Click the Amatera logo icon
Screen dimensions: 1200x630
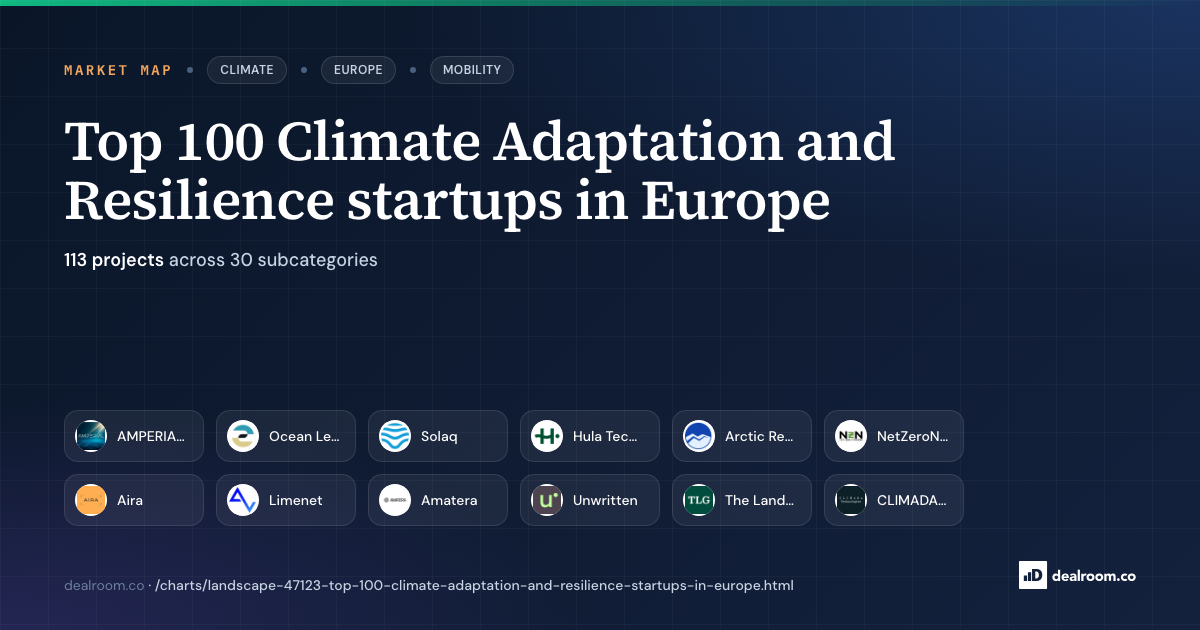tap(395, 500)
